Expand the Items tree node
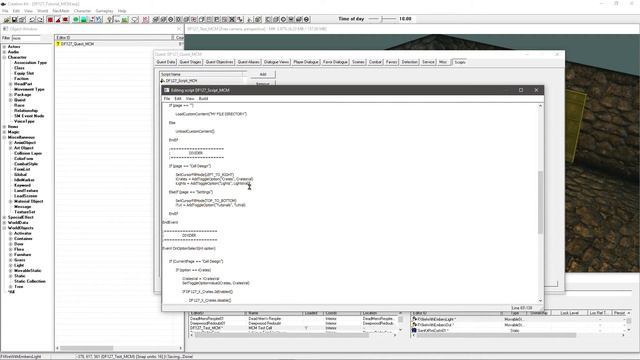The height and width of the screenshot is (360, 640). [4, 127]
